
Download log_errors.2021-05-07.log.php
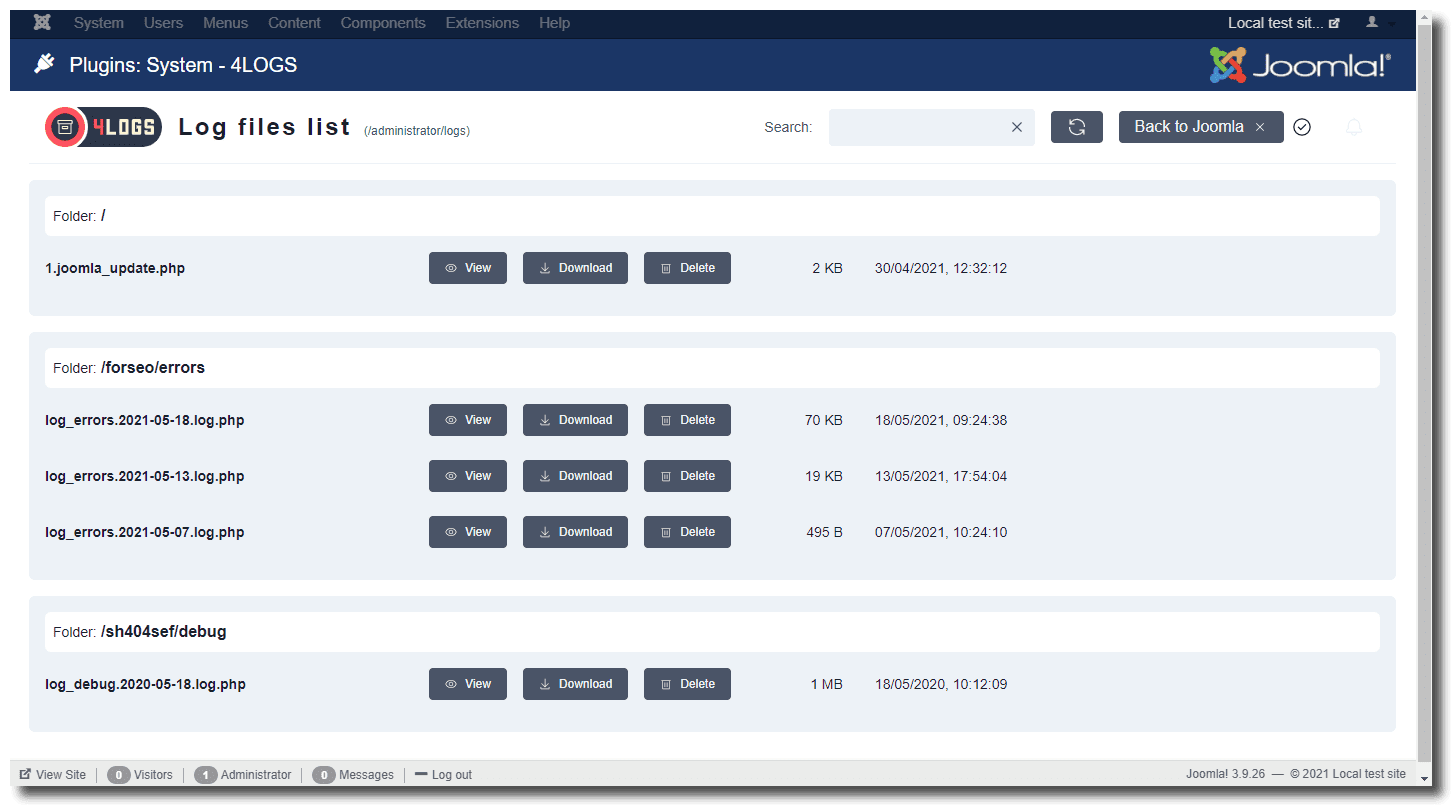575,532
